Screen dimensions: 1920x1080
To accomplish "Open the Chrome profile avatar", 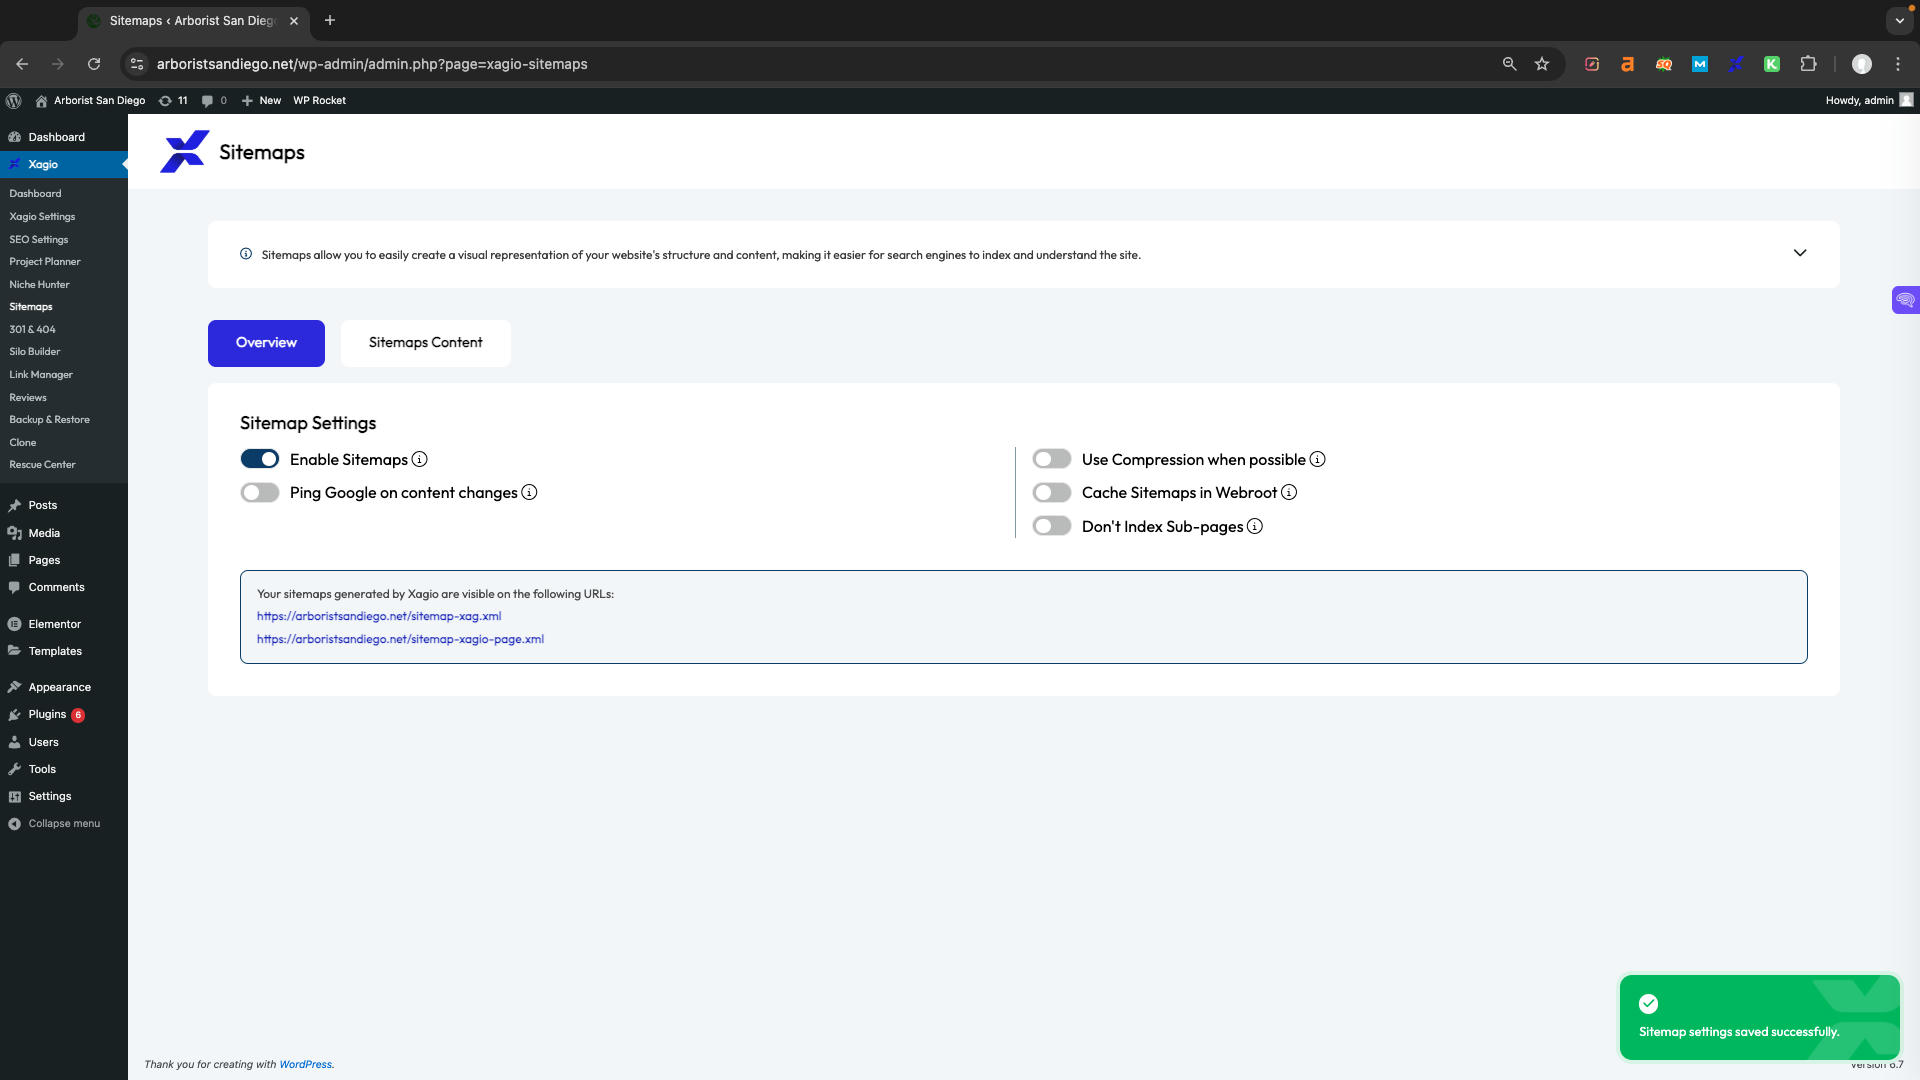I will [x=1862, y=64].
